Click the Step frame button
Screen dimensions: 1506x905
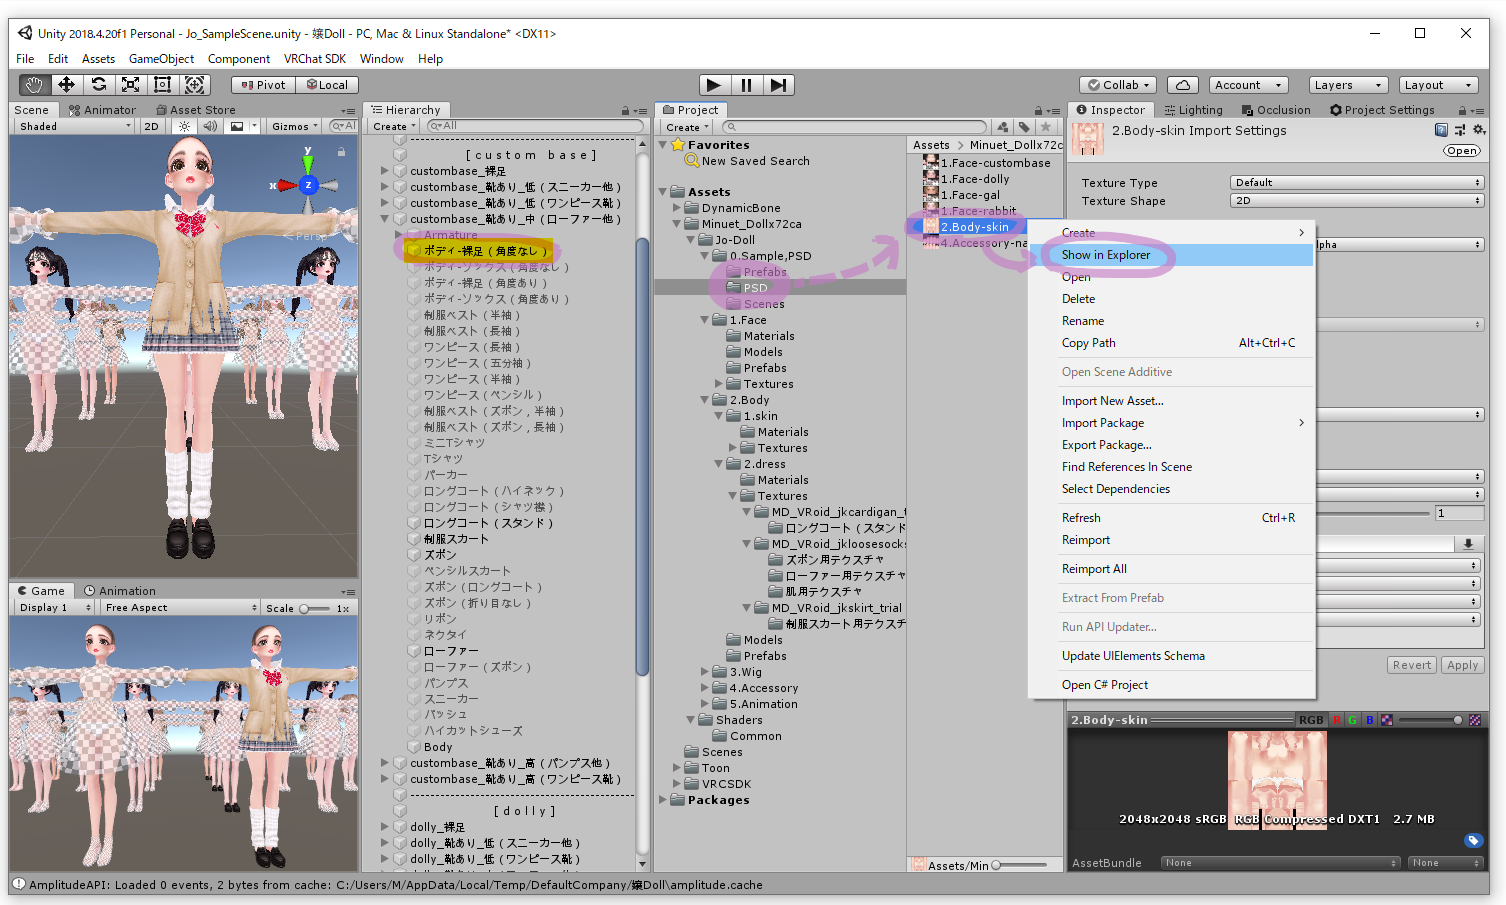tap(779, 85)
